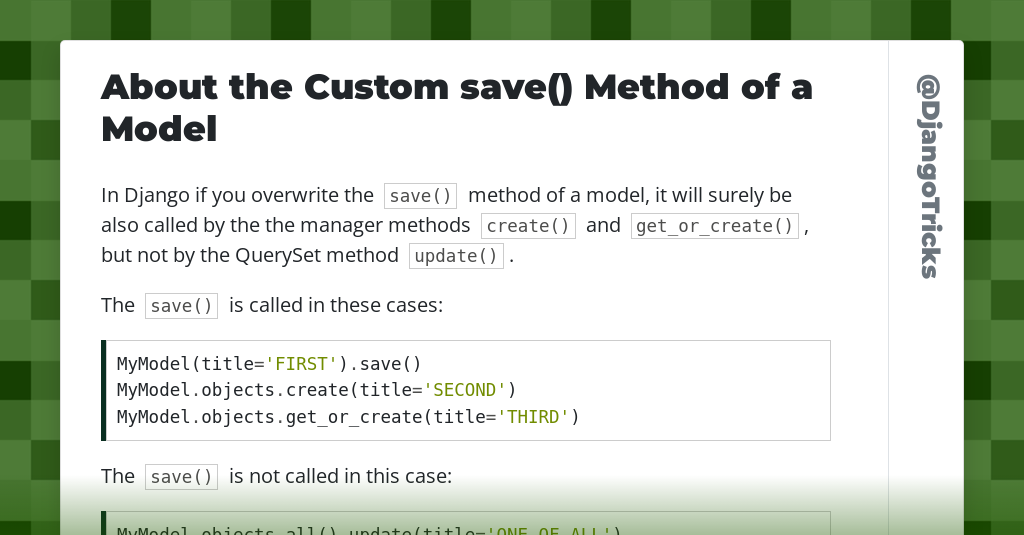Screen dimensions: 1024x535
Task: Select the inline save() code in first paragraph
Action: 420,196
